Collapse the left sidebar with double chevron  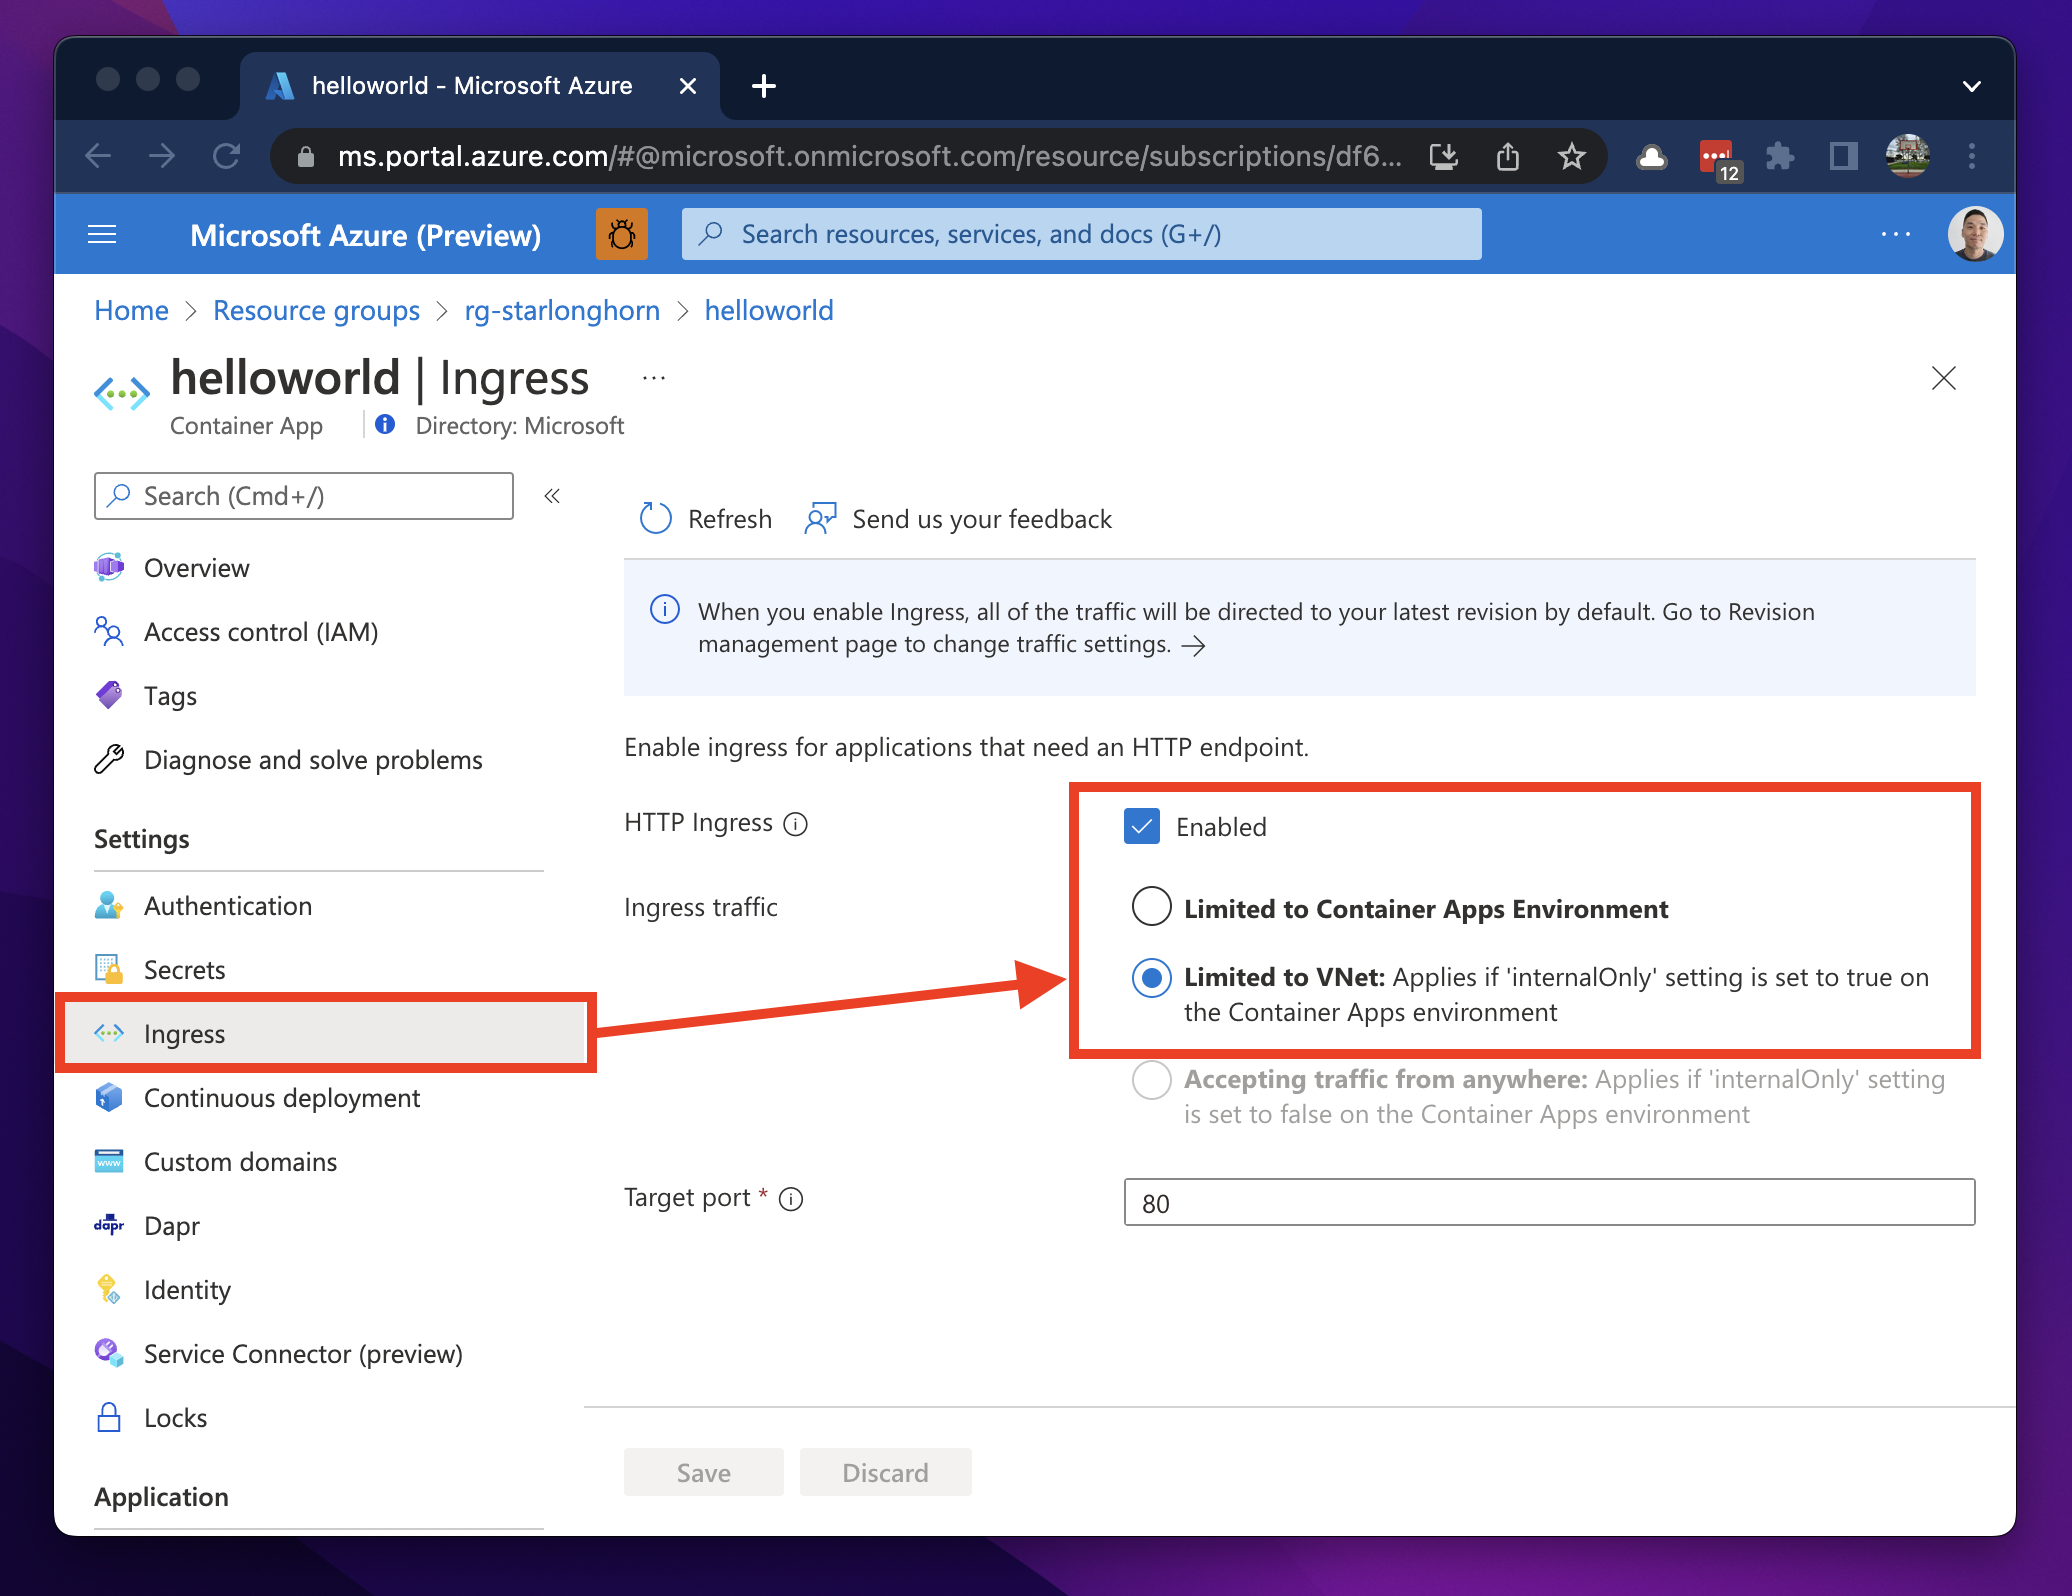552,496
